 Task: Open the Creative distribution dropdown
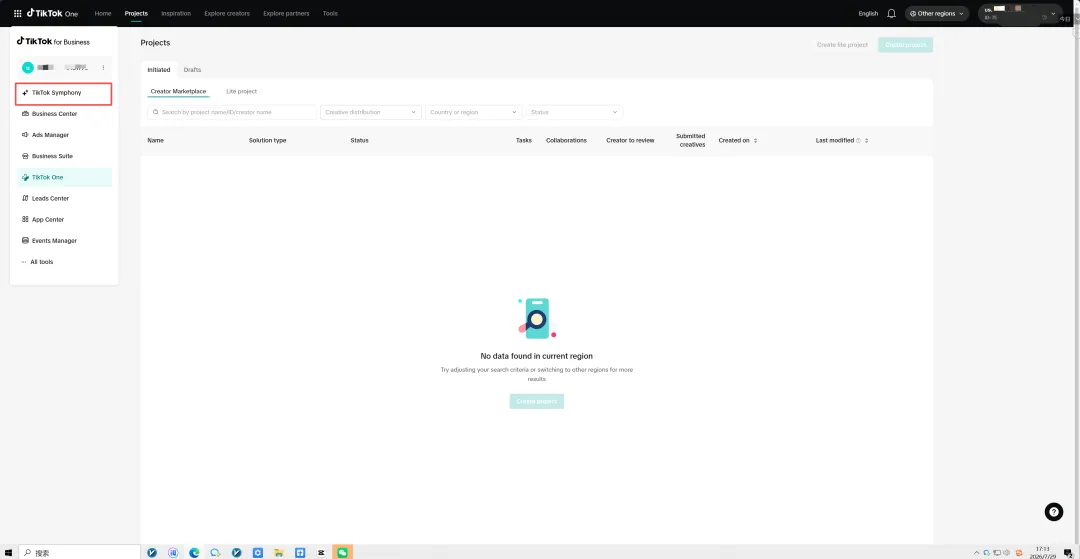point(371,112)
